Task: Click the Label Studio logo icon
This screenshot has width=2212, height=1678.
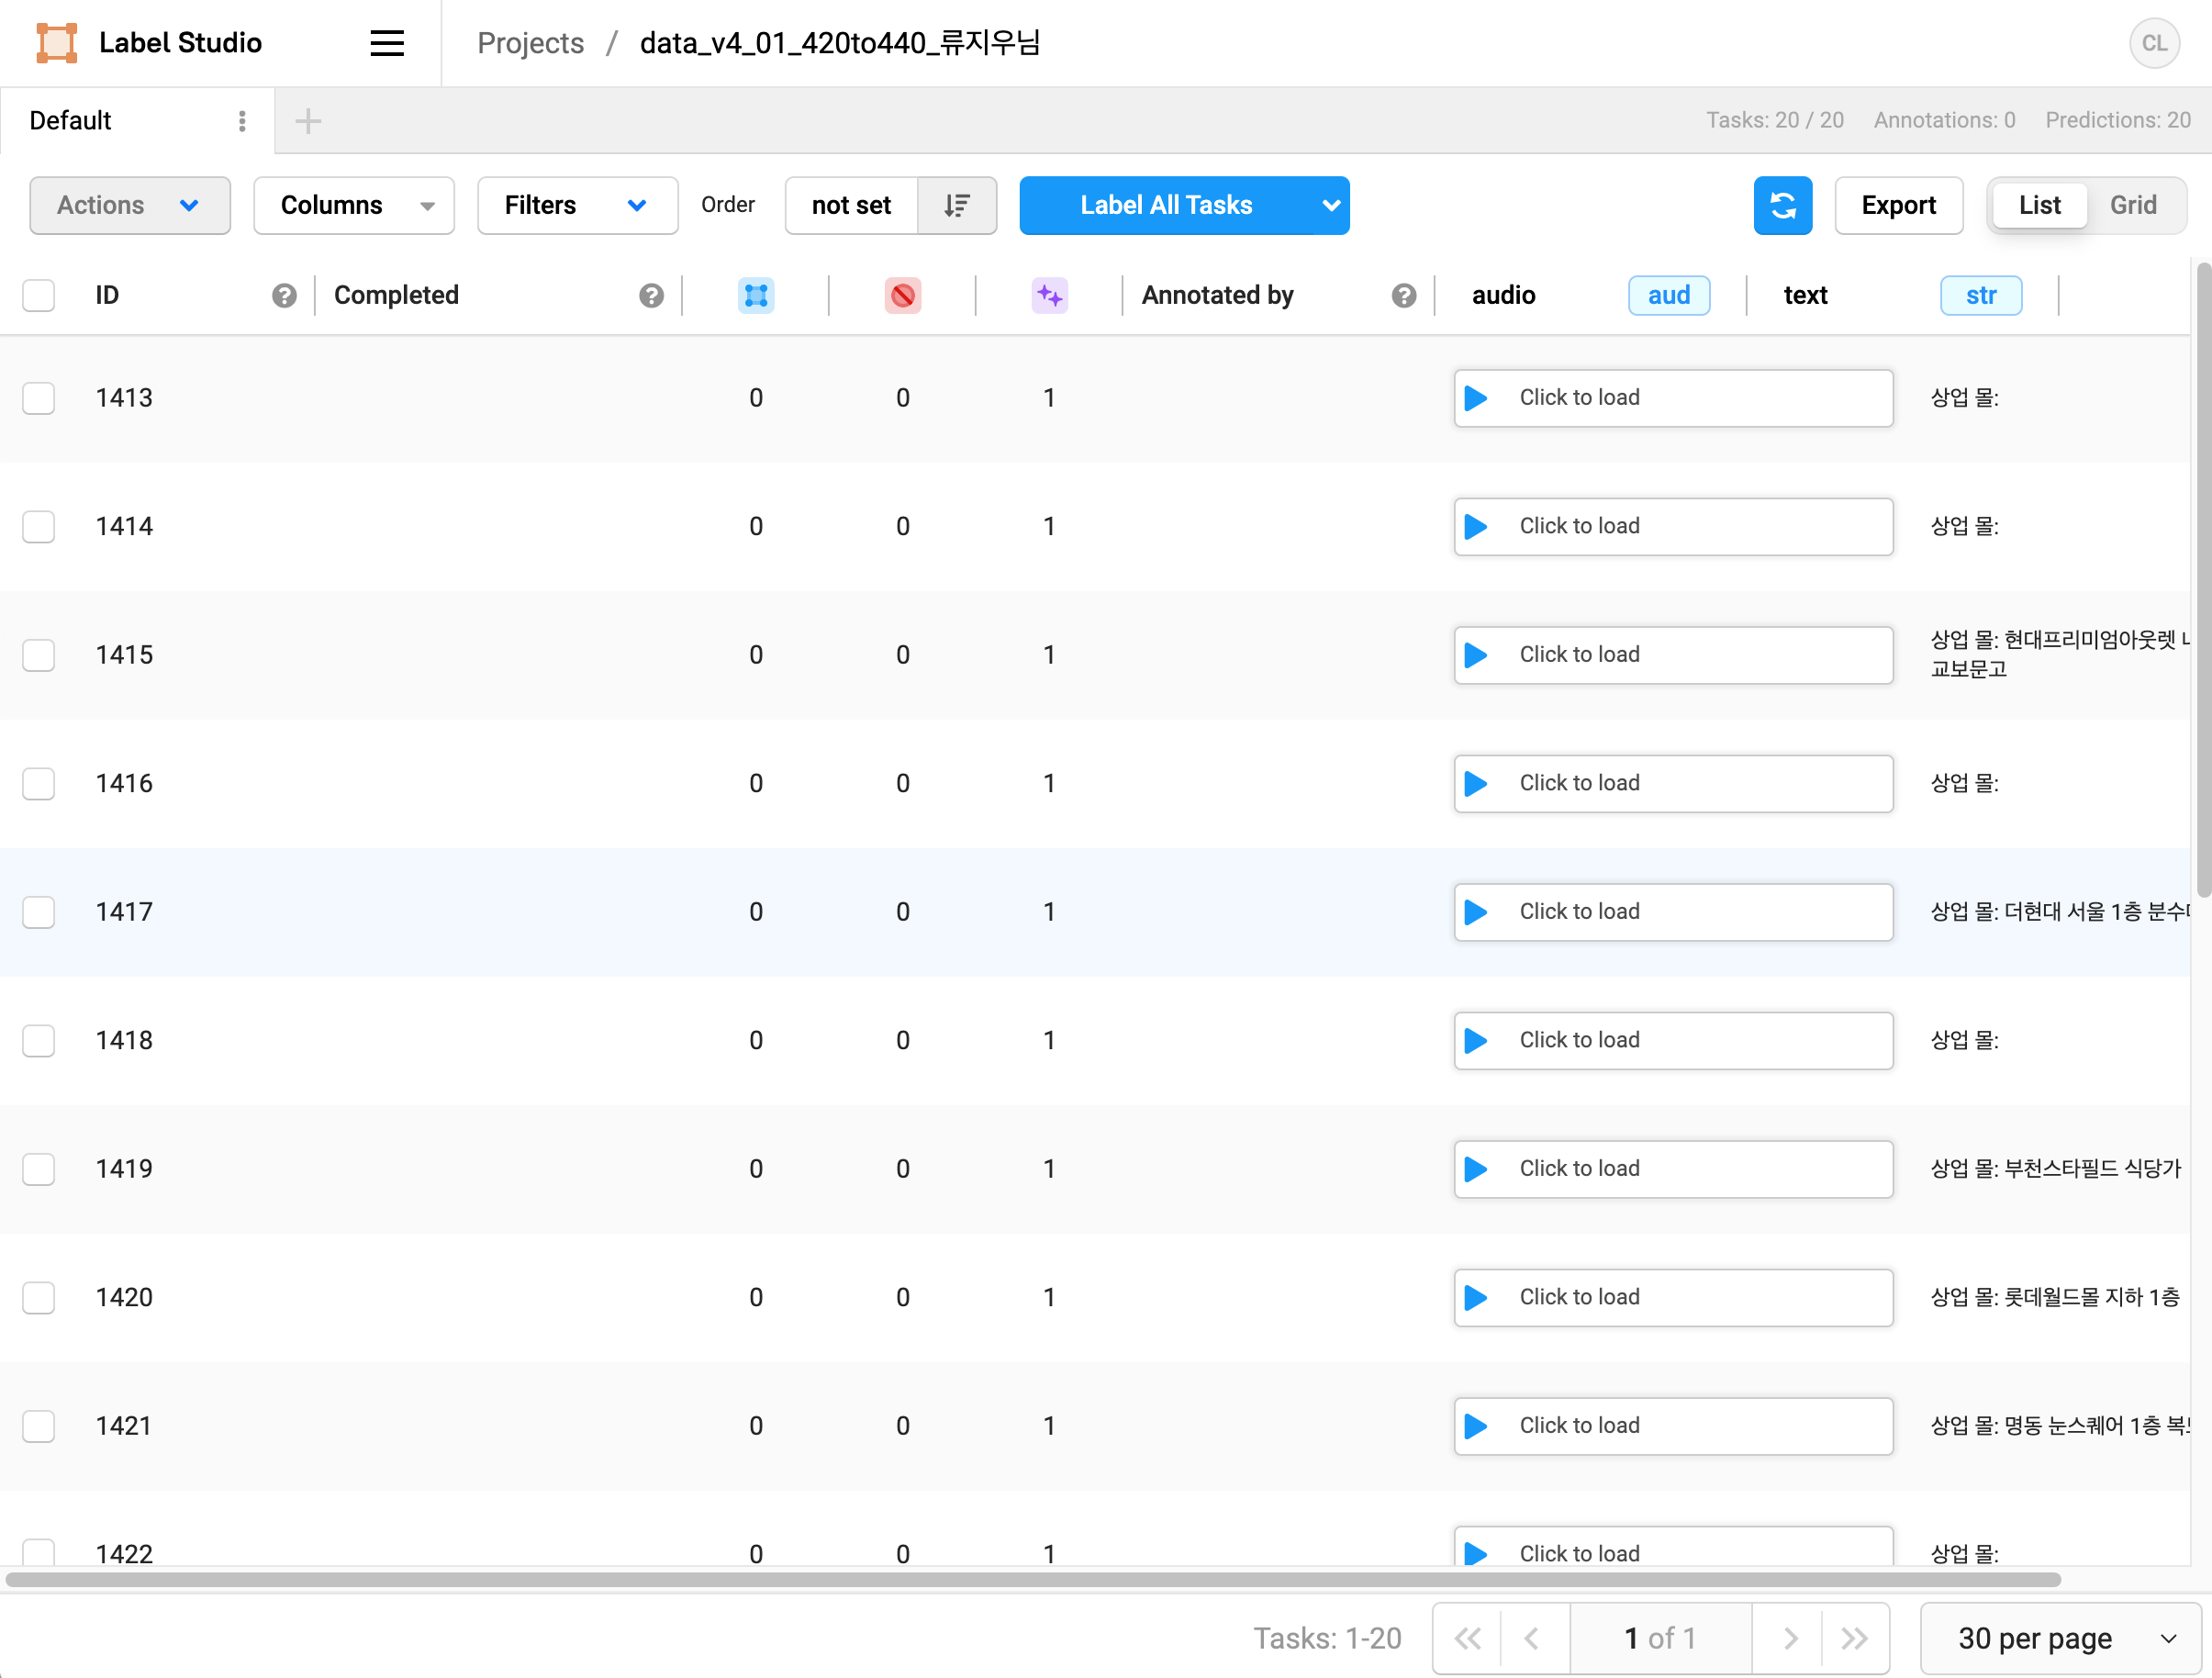Action: tap(56, 42)
